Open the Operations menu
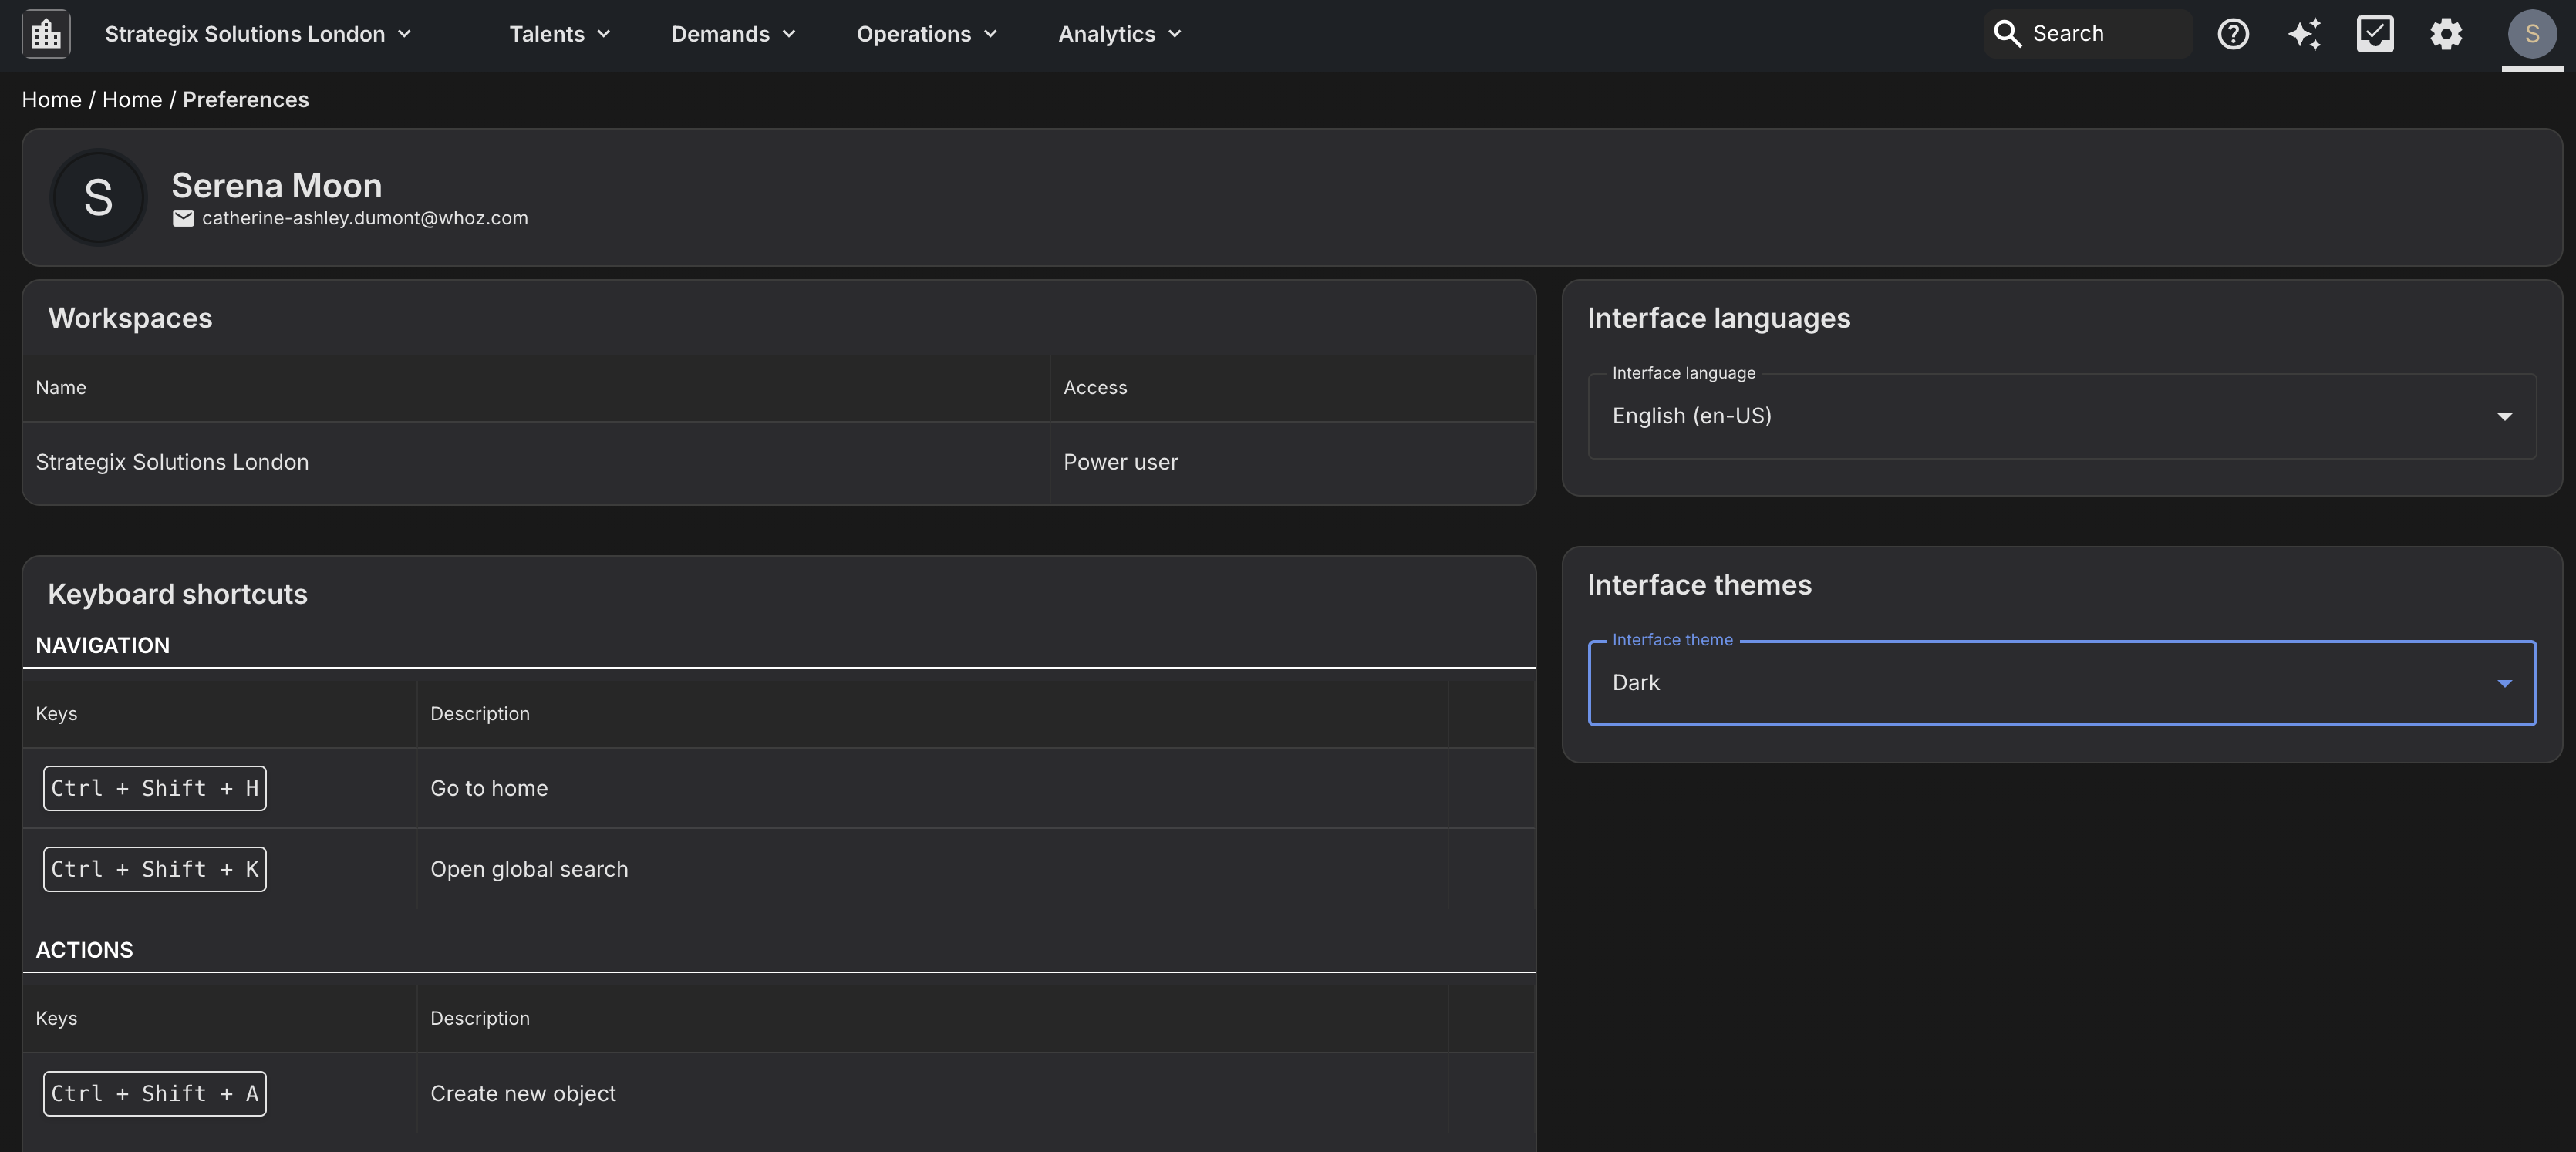This screenshot has height=1152, width=2576. click(926, 33)
